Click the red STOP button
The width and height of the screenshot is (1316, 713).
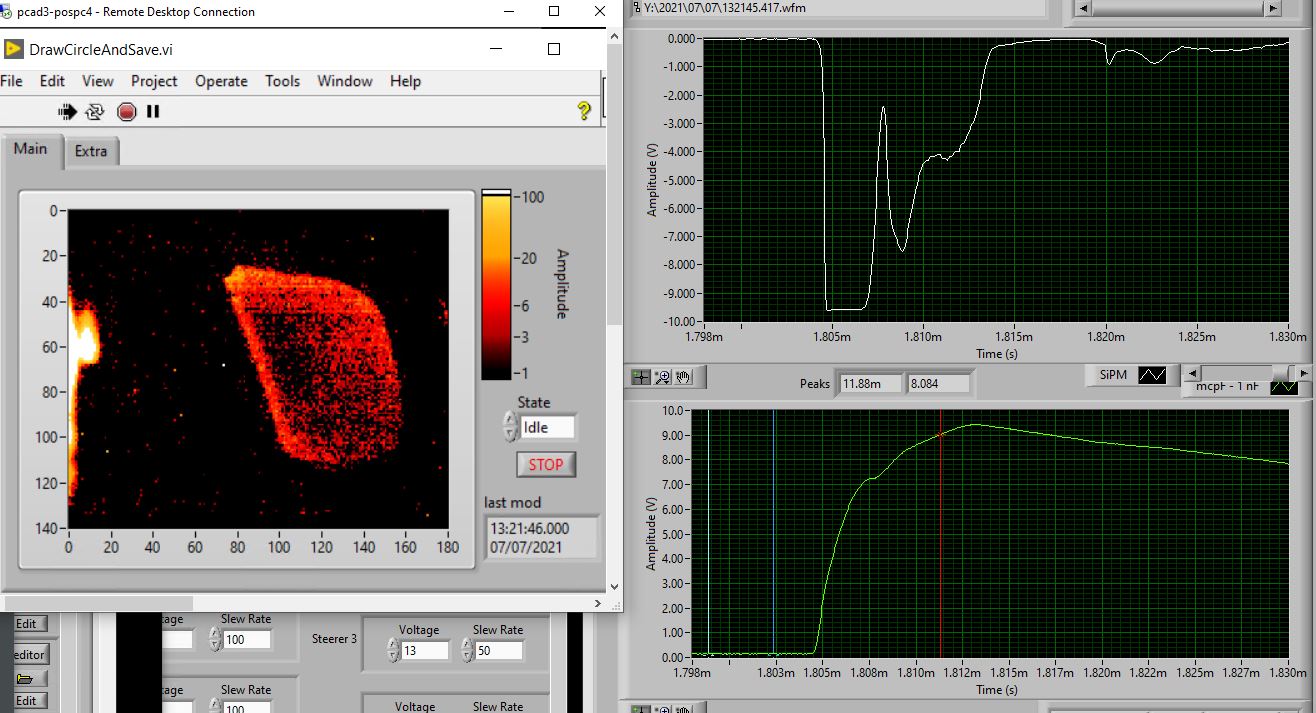(546, 464)
